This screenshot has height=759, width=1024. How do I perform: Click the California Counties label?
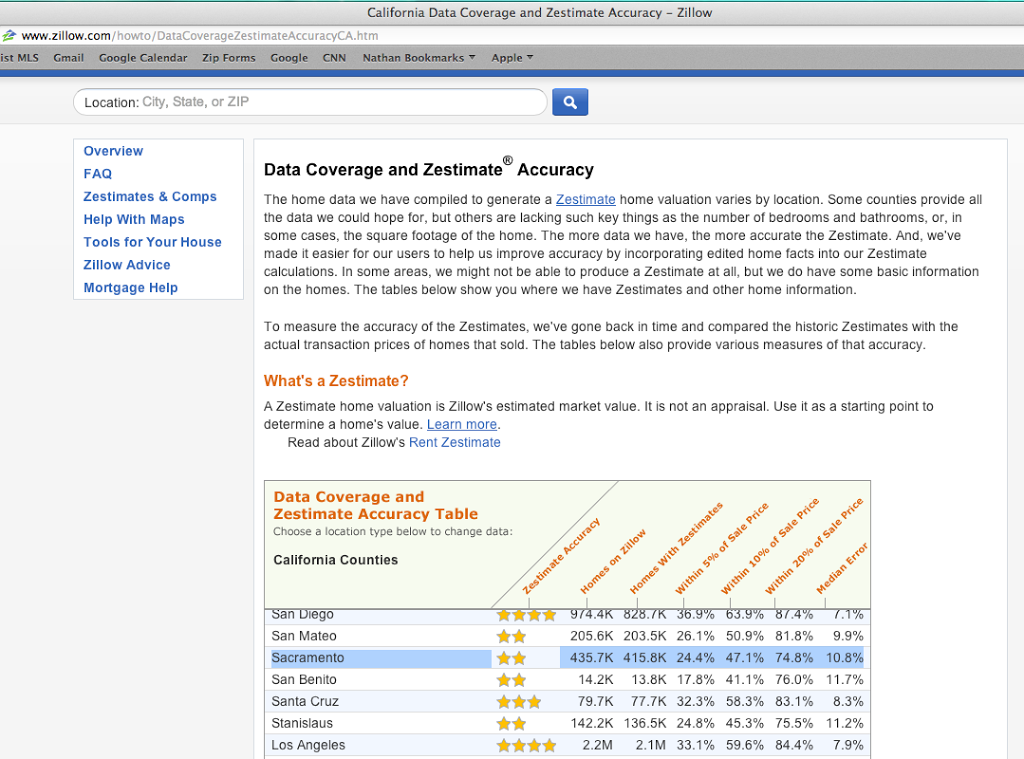tap(336, 560)
